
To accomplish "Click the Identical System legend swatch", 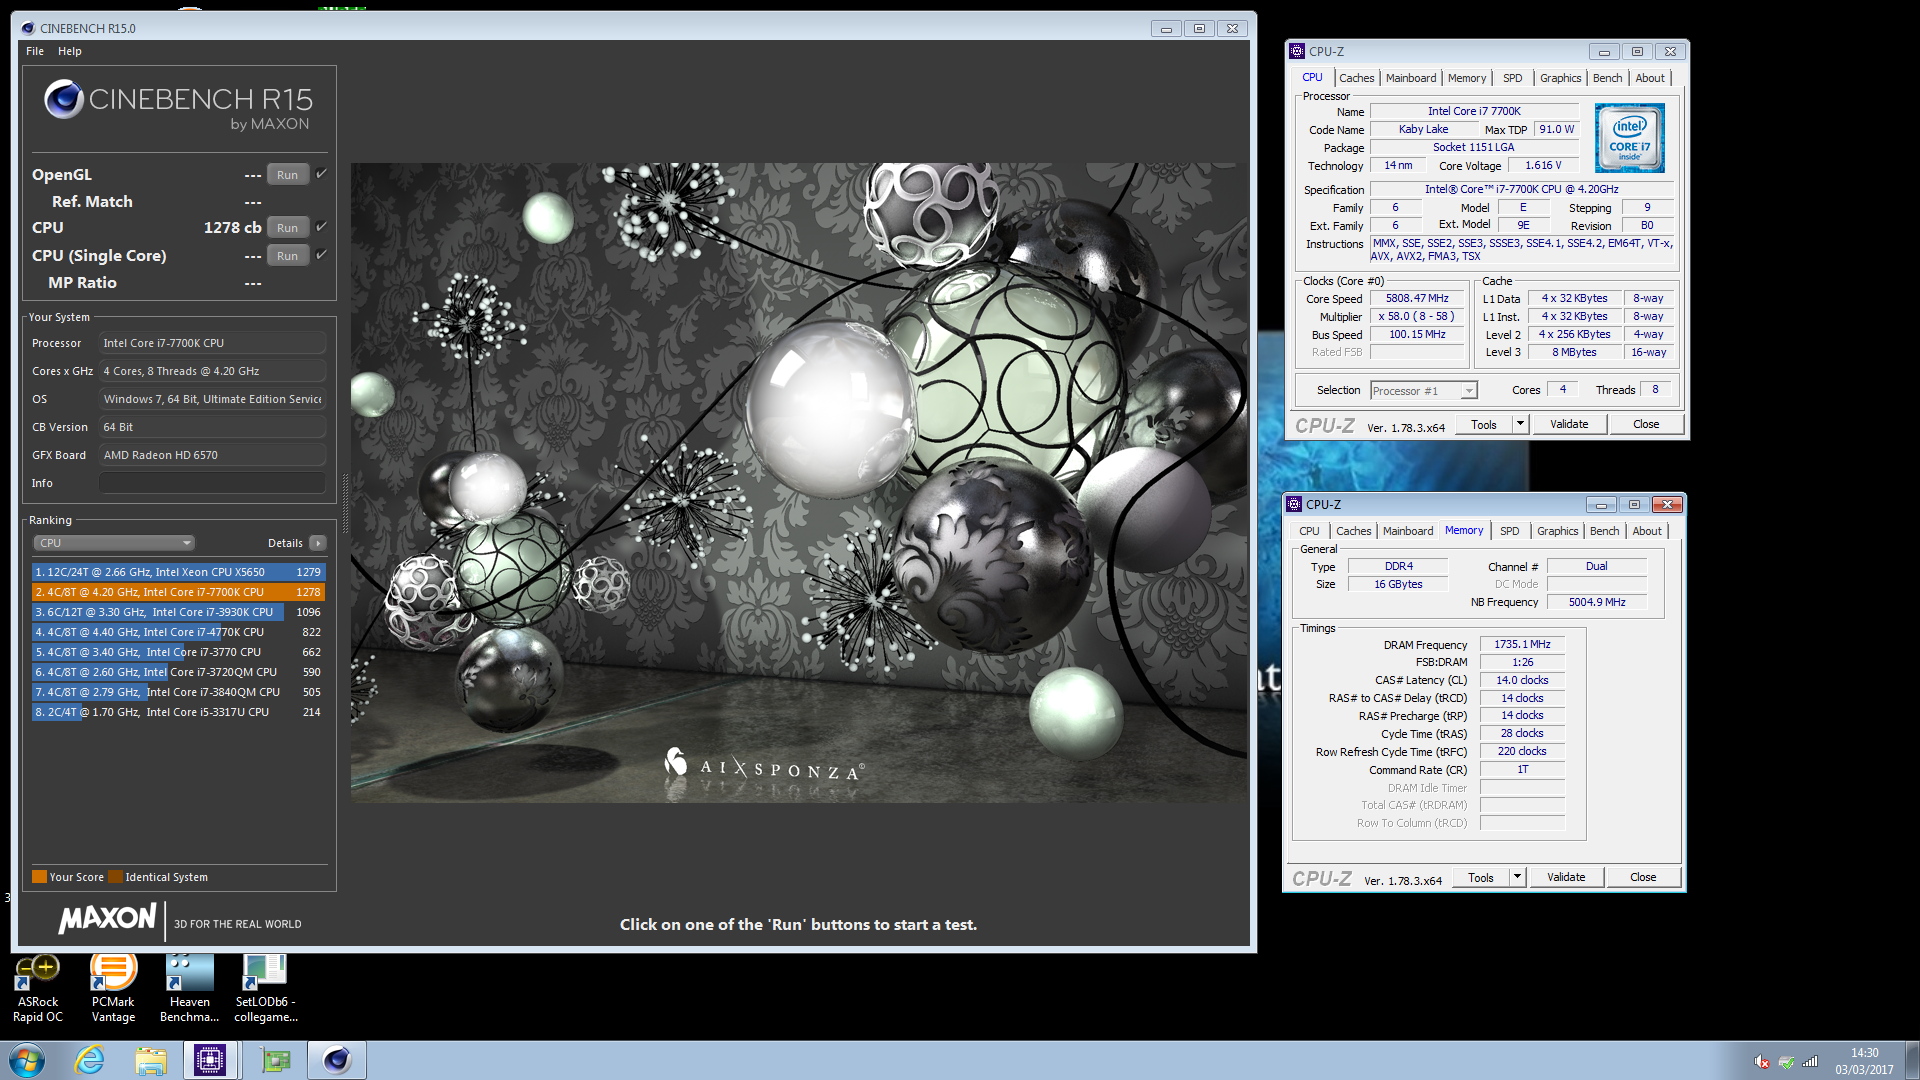I will 116,877.
